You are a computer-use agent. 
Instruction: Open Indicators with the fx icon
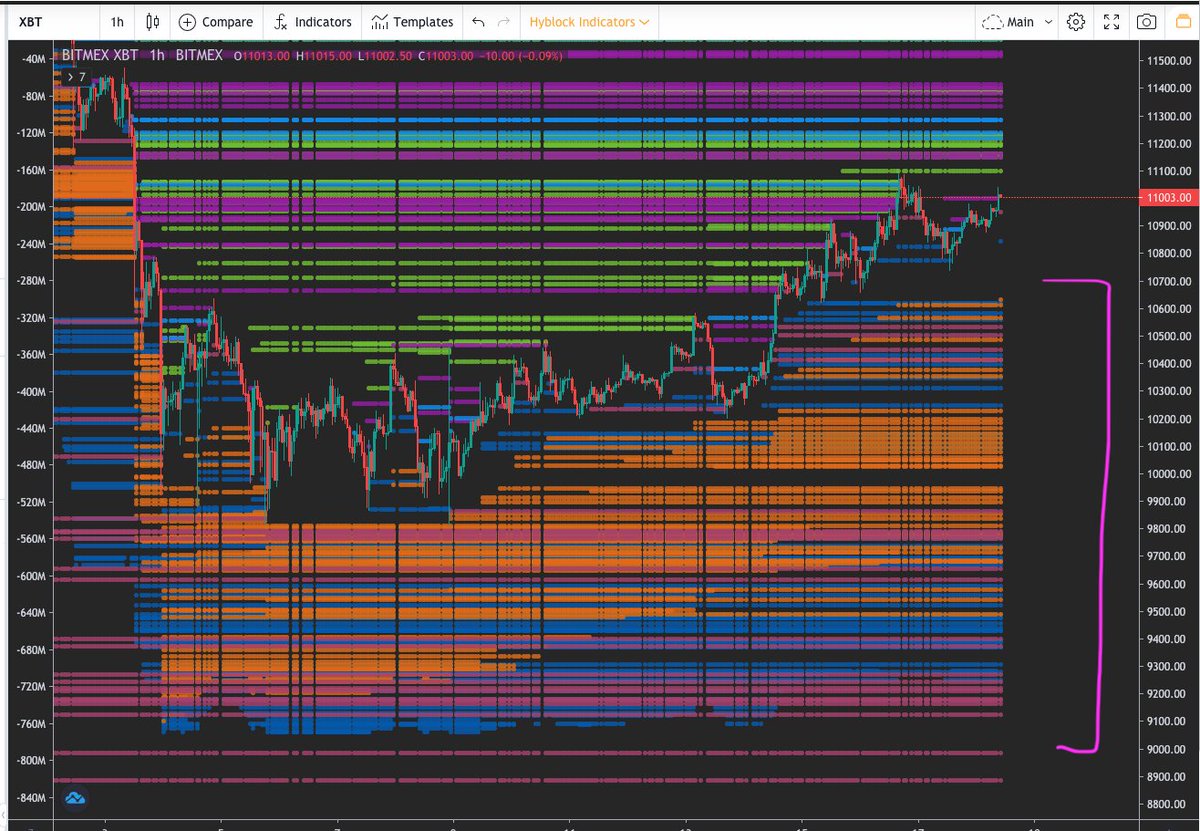pos(283,21)
